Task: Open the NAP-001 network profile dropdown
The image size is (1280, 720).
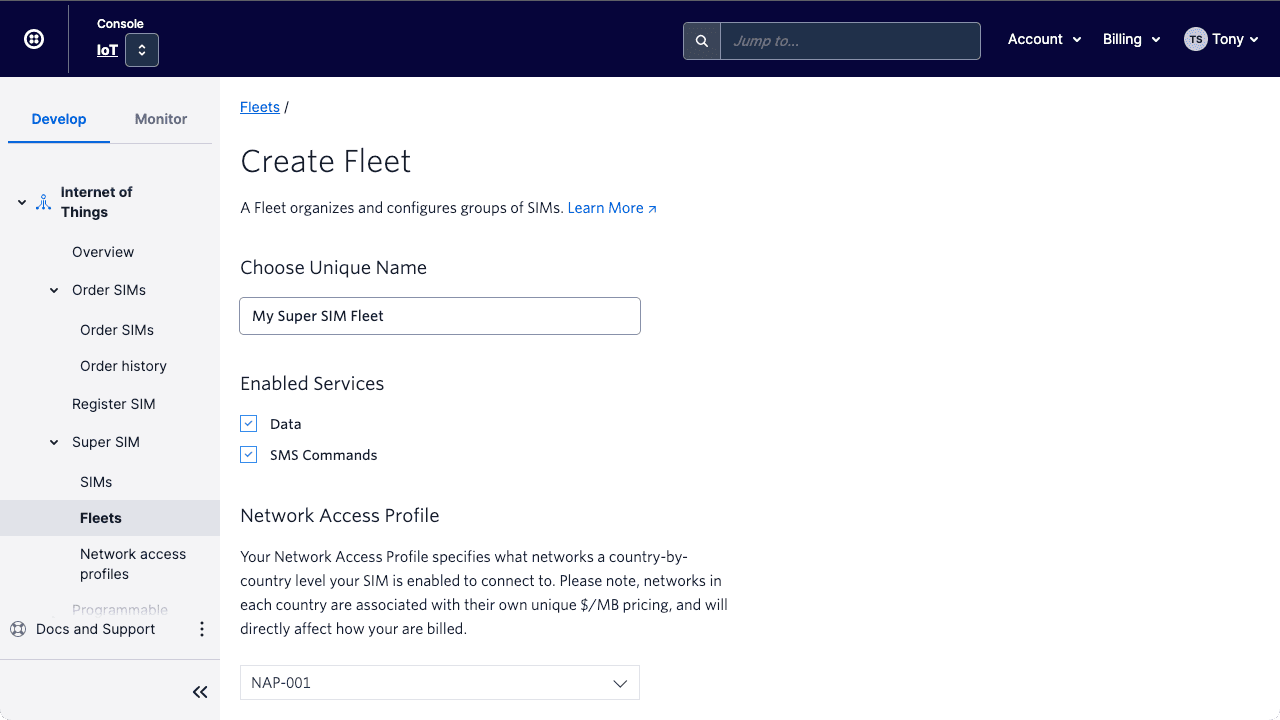Action: [x=440, y=683]
